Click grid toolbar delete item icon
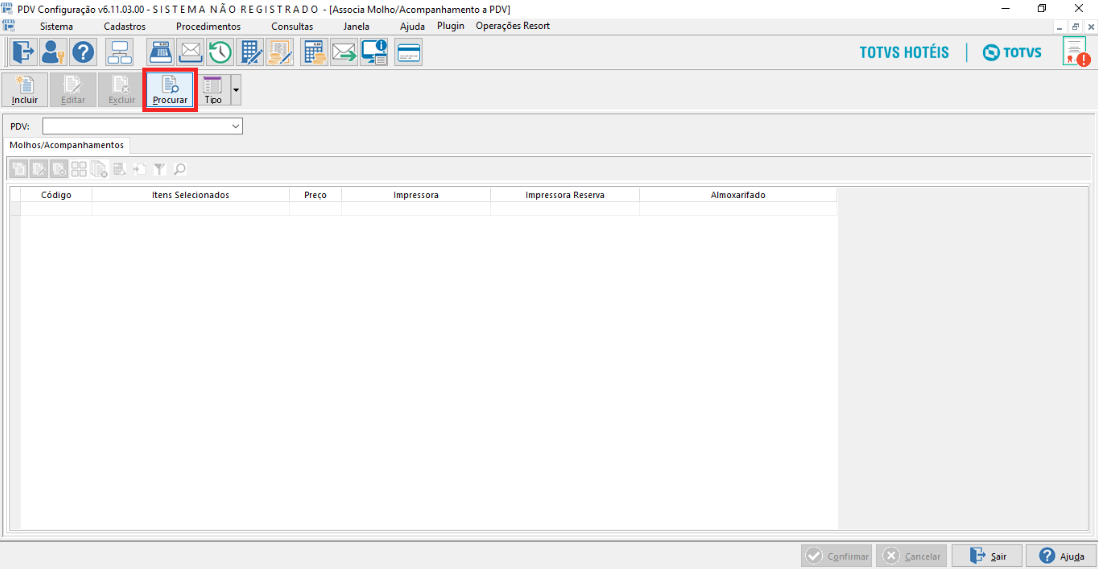 tap(59, 169)
